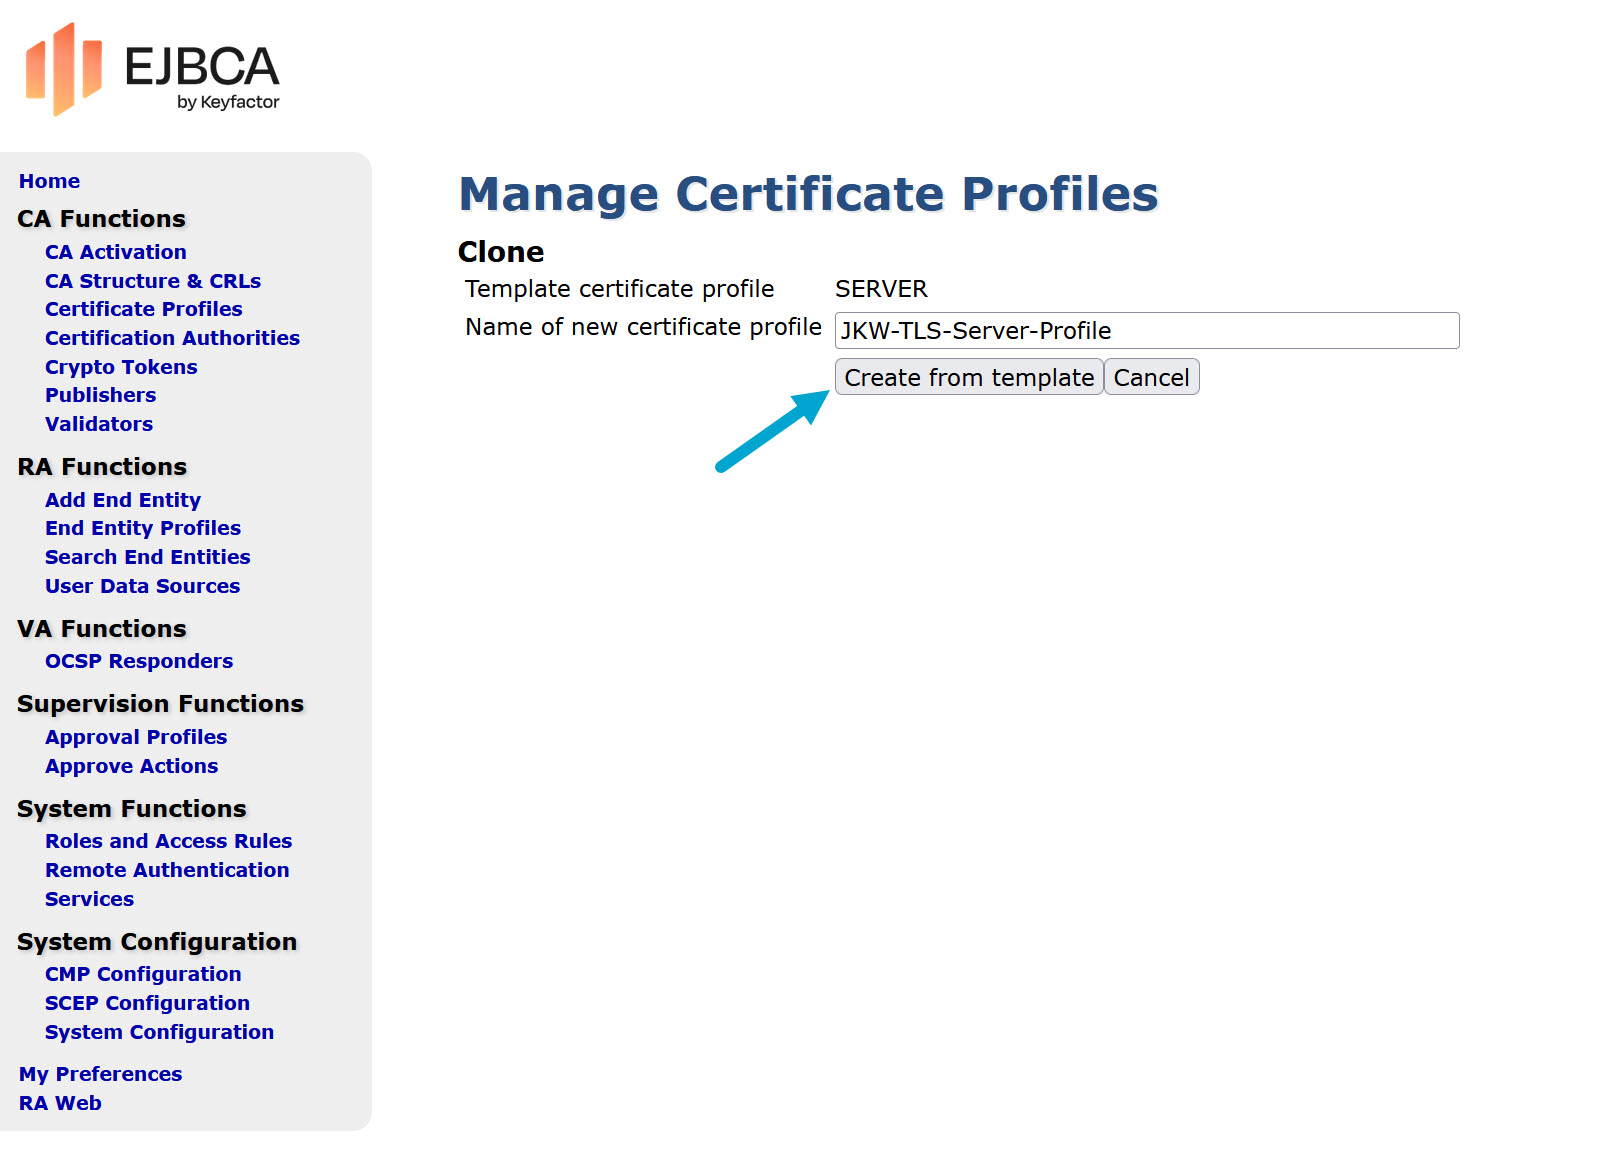View OCSP Responders
This screenshot has height=1151, width=1621.
(138, 661)
